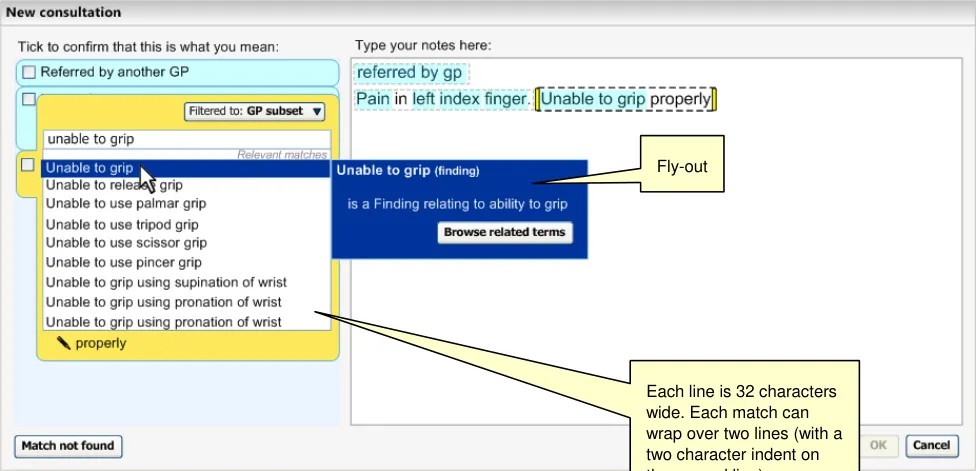Viewport: 976px width, 471px height.
Task: Choose "Unable to grip using supination of wrist"
Action: (163, 282)
